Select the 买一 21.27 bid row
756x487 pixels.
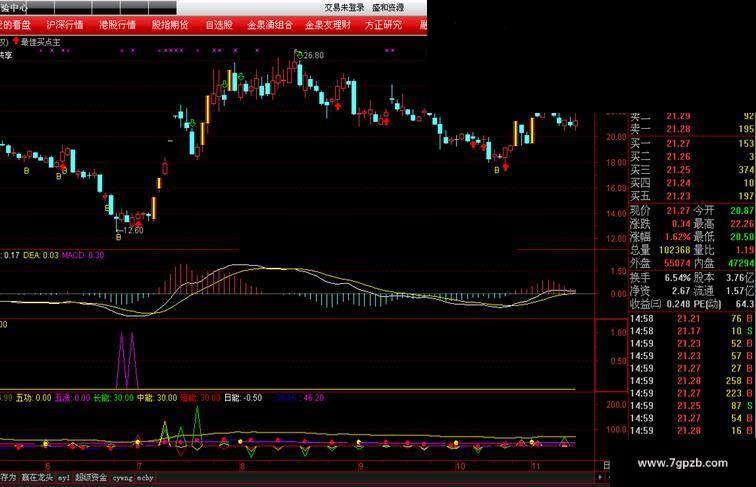click(692, 144)
